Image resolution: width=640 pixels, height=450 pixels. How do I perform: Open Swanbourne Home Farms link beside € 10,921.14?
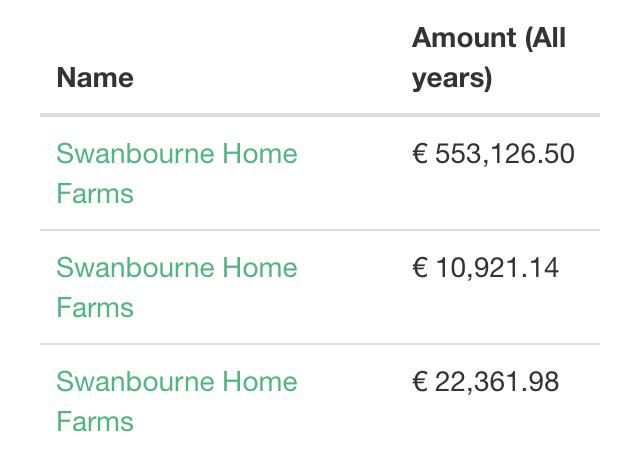click(x=176, y=268)
